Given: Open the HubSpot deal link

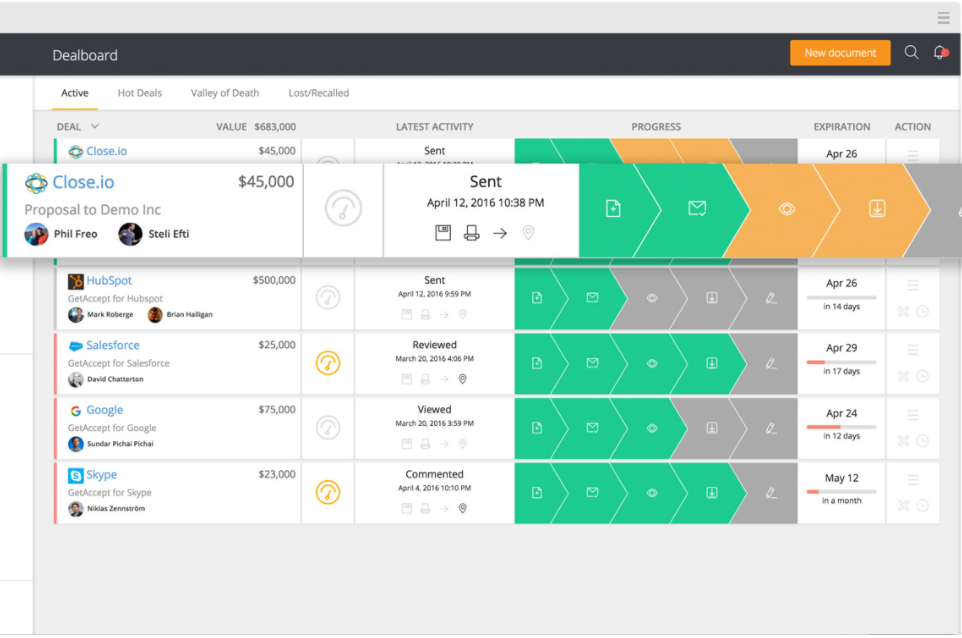Looking at the screenshot, I should click(109, 280).
